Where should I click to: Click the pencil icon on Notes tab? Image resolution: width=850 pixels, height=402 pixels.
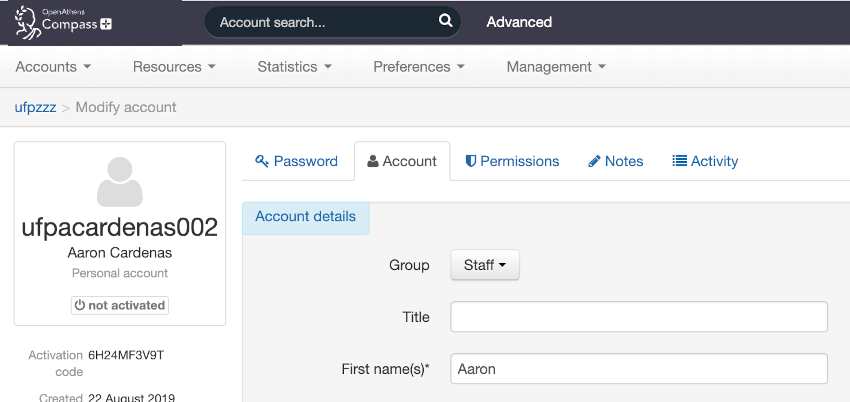pos(594,161)
